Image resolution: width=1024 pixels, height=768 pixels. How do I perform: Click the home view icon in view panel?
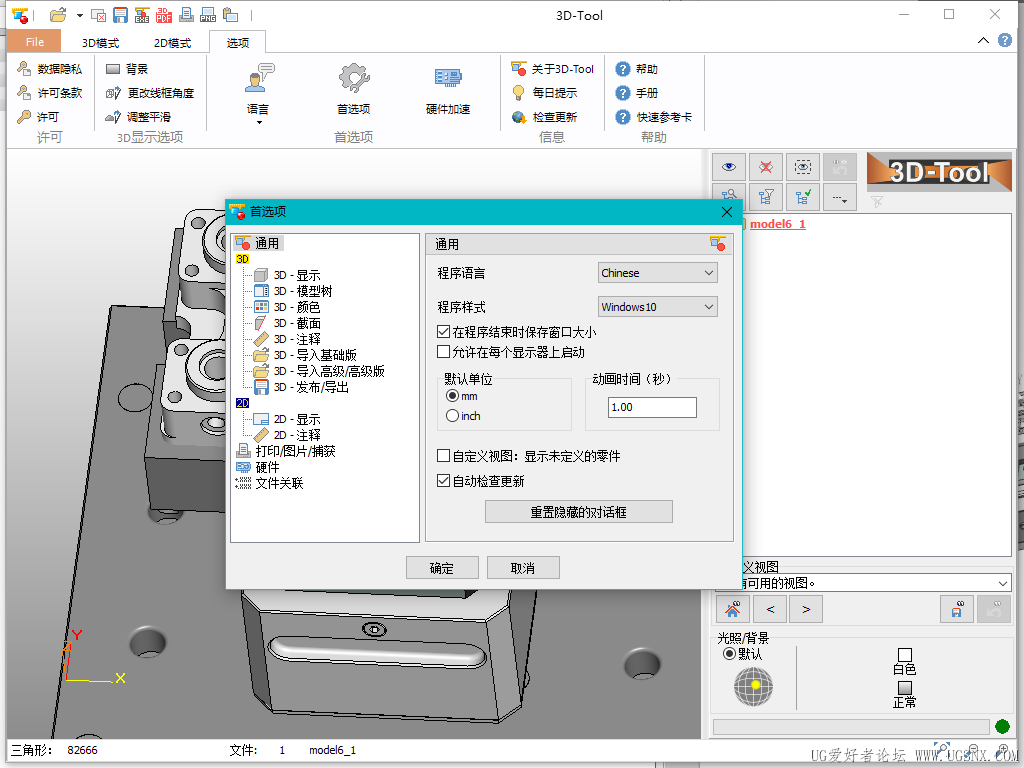[733, 609]
